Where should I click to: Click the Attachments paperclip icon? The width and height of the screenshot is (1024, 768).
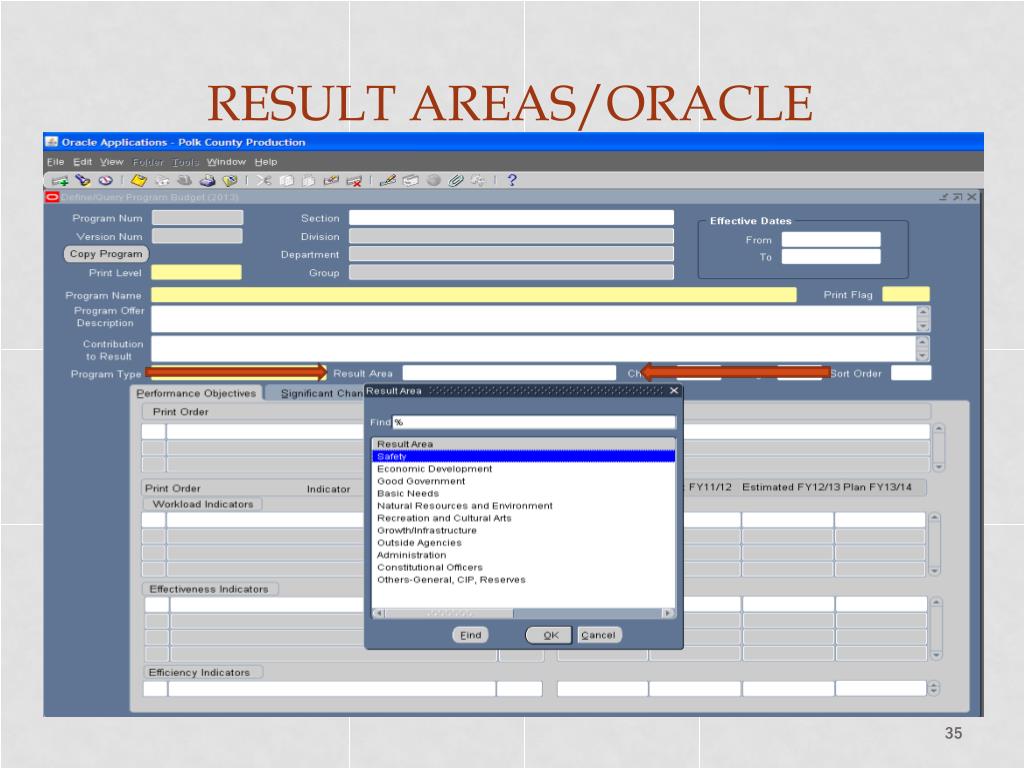(456, 181)
